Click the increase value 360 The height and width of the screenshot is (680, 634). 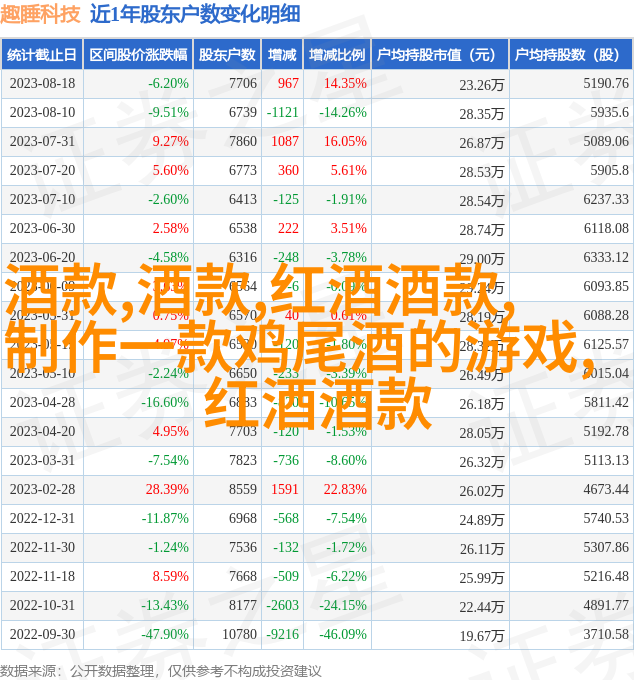pos(288,170)
